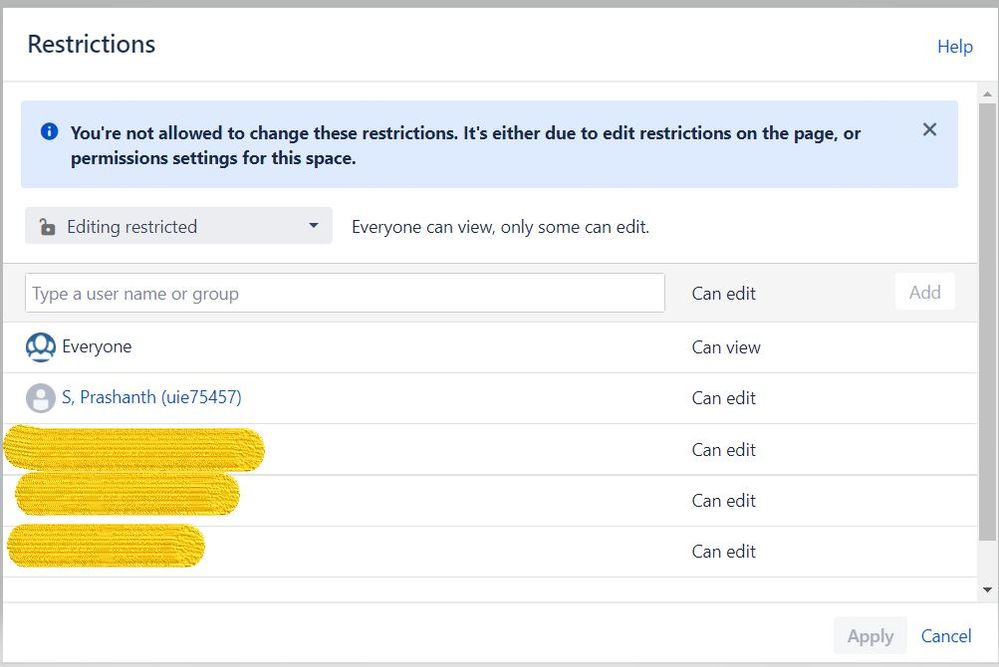Click the scrollbar up arrow
This screenshot has height=667, width=999.
pos(988,94)
